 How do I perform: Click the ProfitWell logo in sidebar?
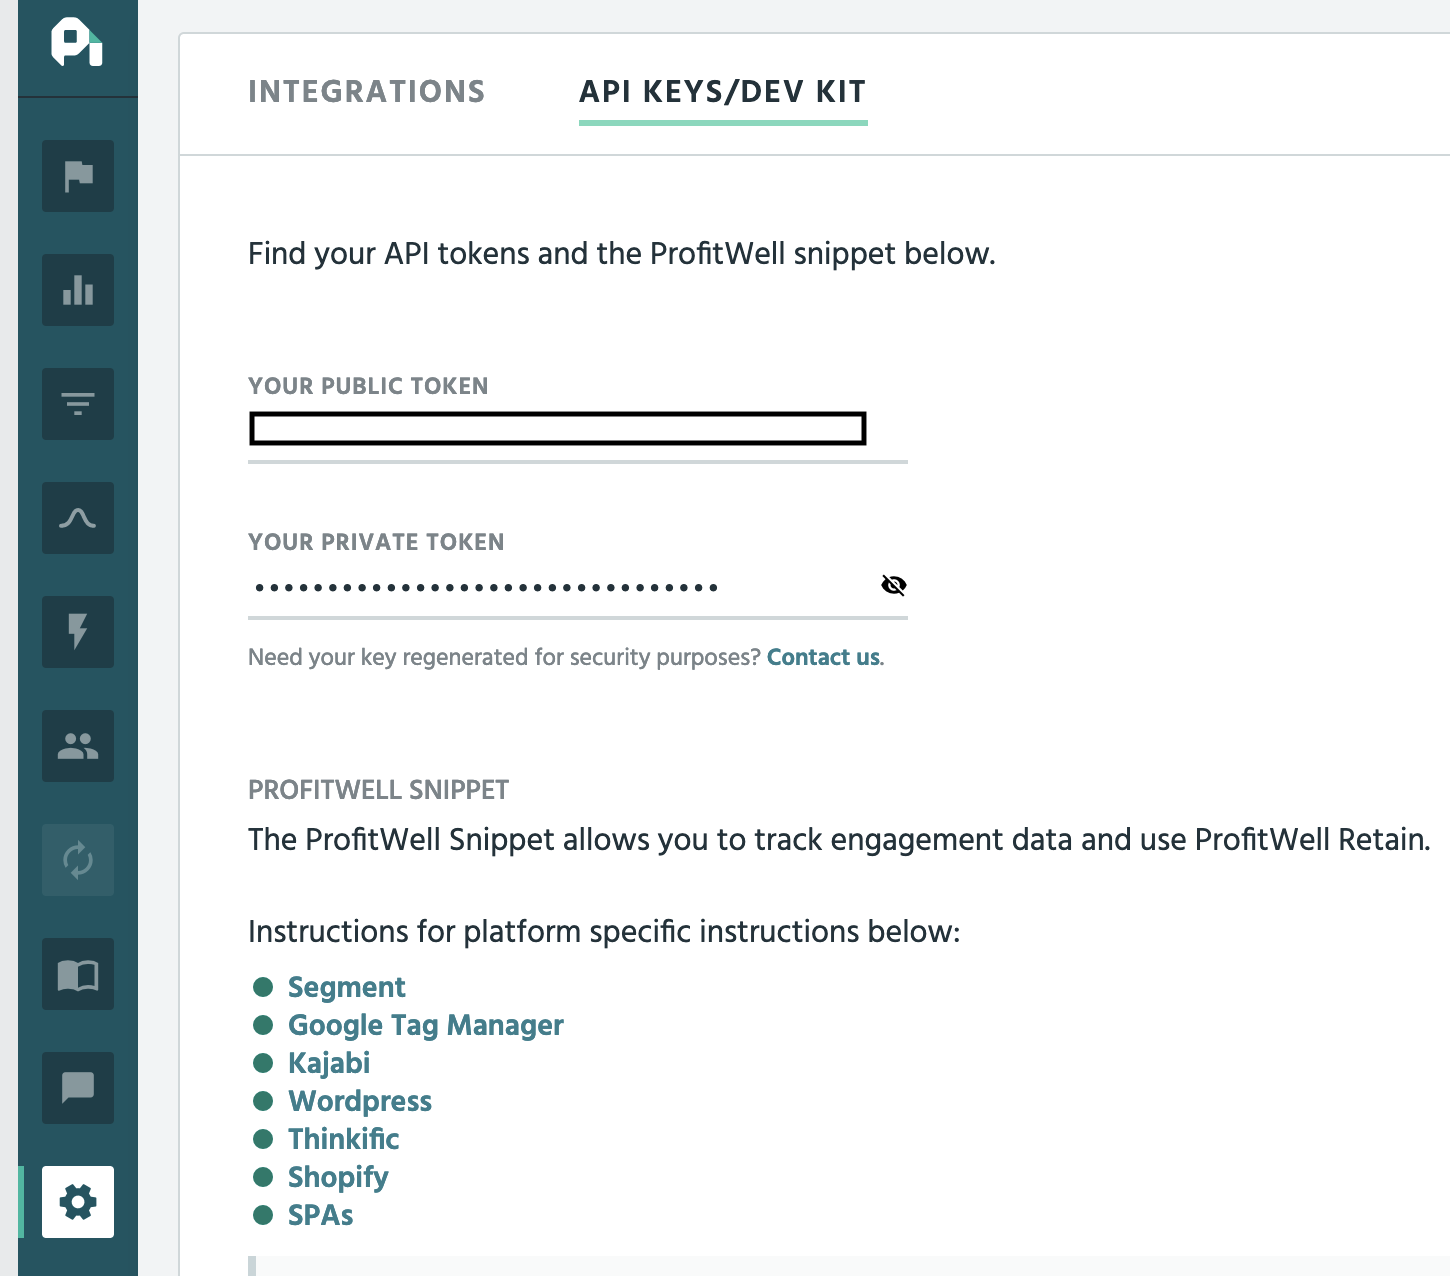point(77,44)
